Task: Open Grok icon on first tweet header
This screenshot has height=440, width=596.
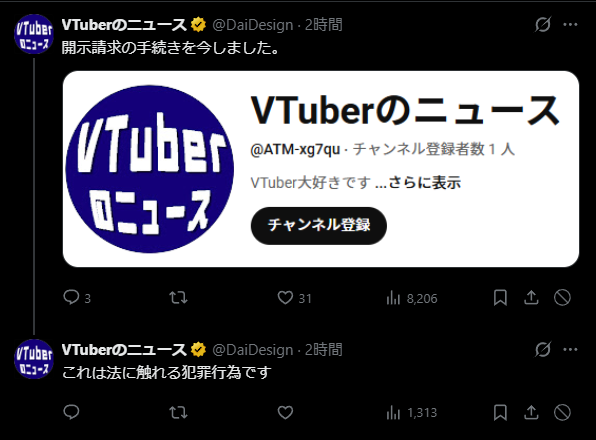Action: pos(543,25)
